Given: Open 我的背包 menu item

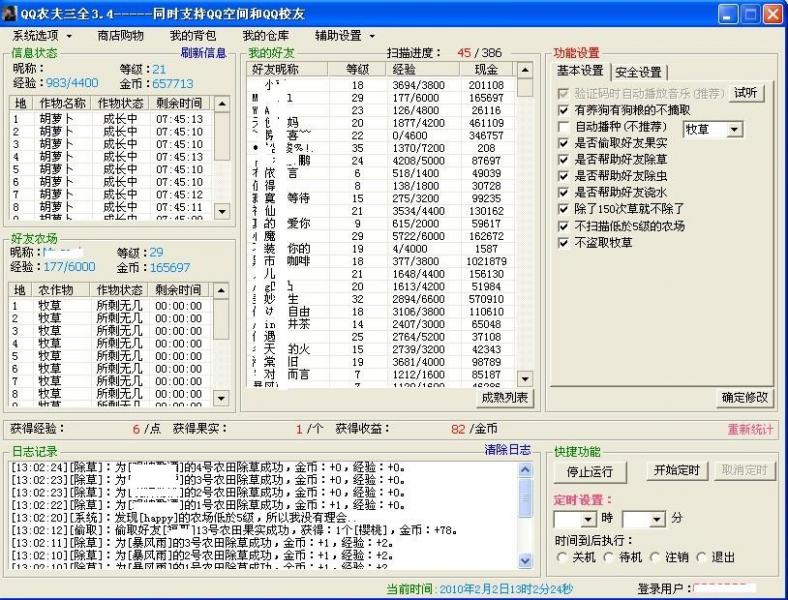Looking at the screenshot, I should pos(192,36).
